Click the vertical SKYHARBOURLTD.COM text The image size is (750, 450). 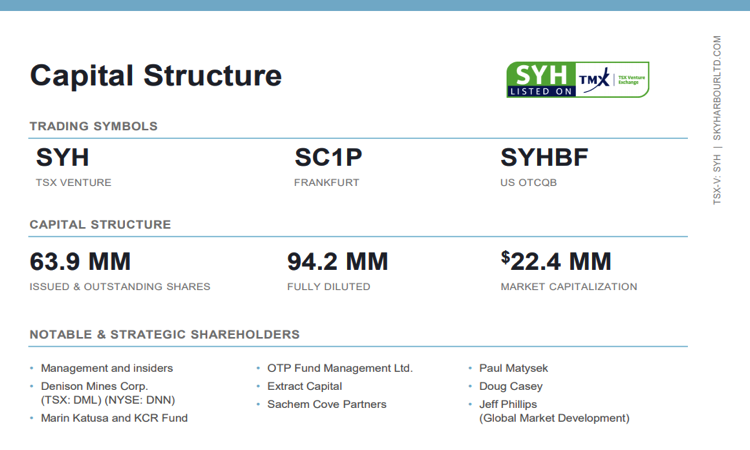coord(717,88)
